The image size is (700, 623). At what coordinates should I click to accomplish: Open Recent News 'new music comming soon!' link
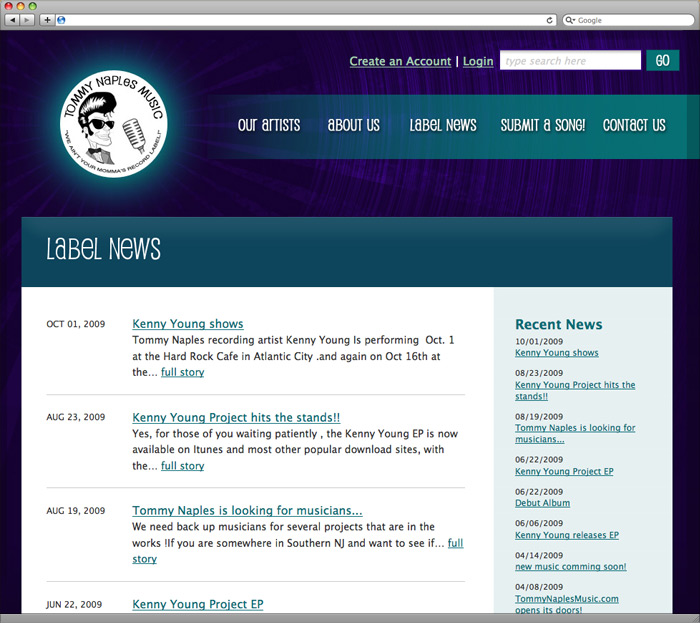pos(571,567)
